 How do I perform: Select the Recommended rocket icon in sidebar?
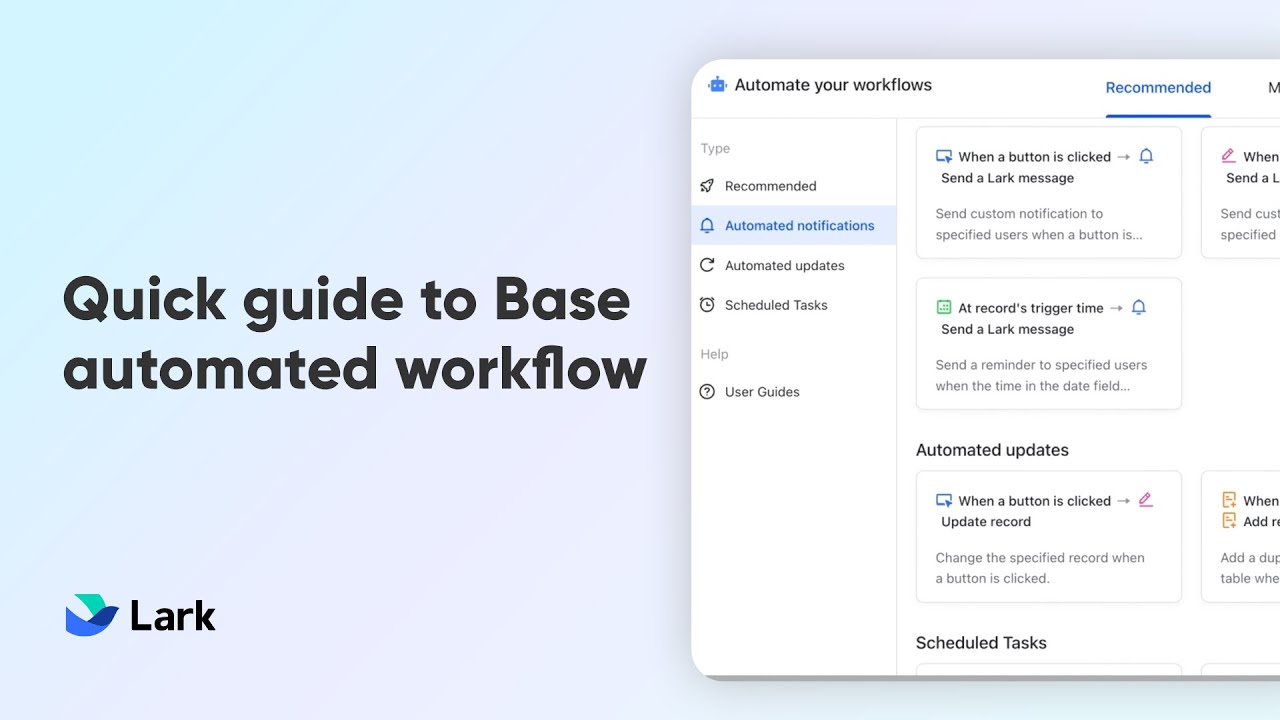pyautogui.click(x=707, y=186)
